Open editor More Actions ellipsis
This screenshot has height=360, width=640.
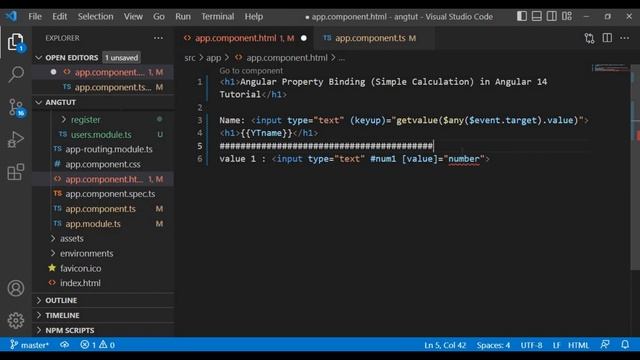tap(625, 38)
